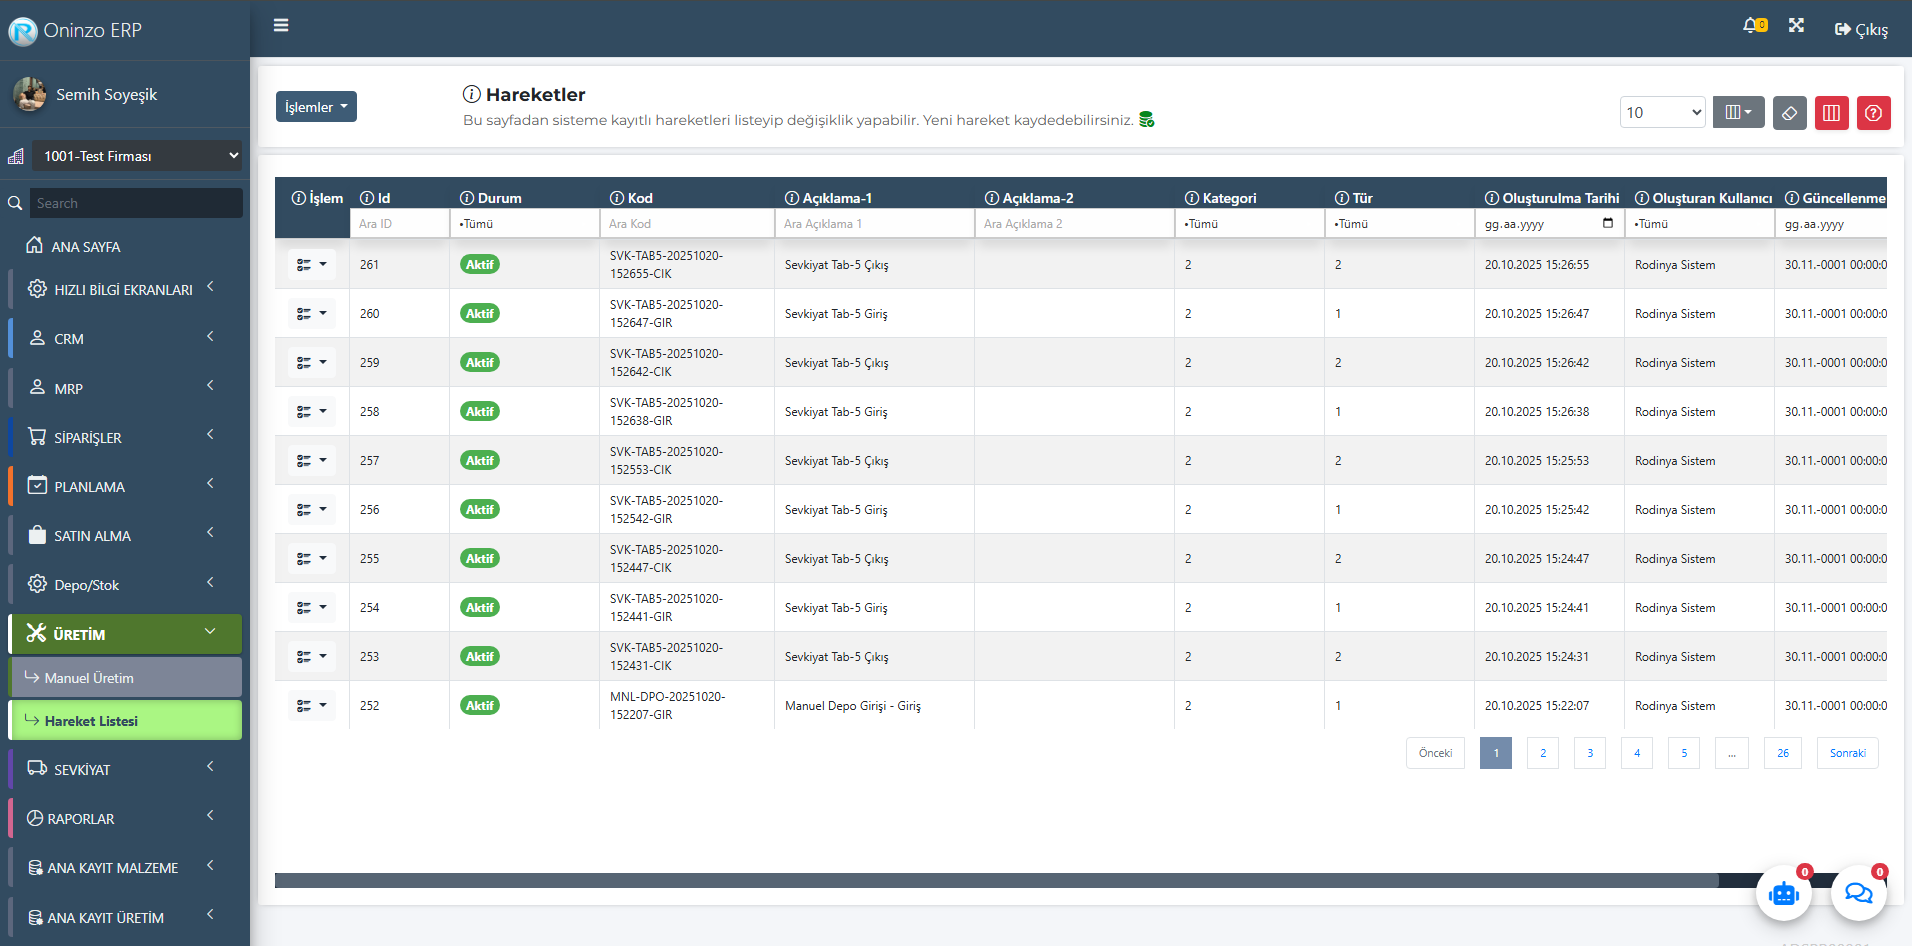Click the green database icon after description
The height and width of the screenshot is (946, 1912).
click(x=1147, y=120)
